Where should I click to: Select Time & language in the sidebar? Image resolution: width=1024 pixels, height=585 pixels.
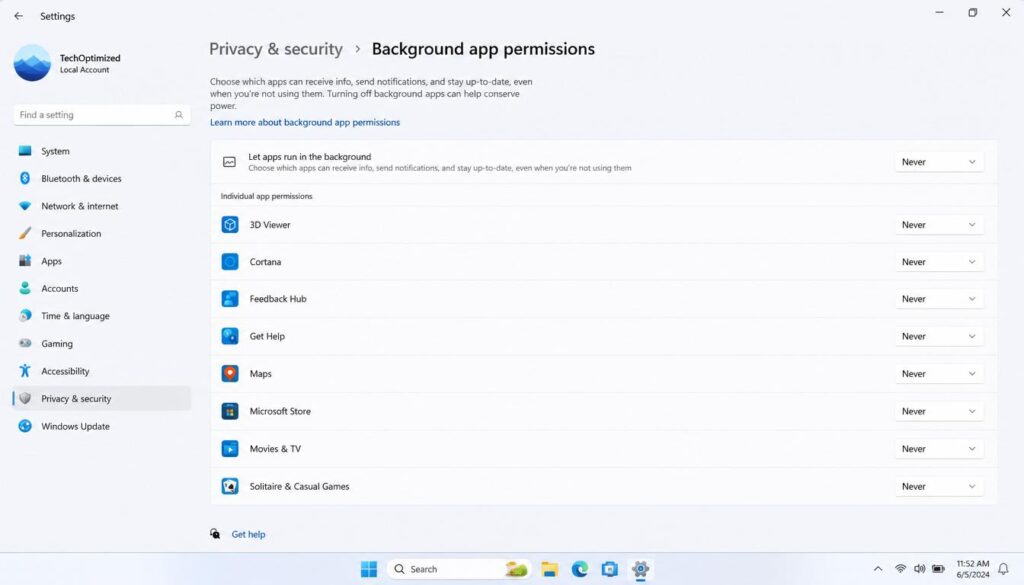tap(101, 316)
